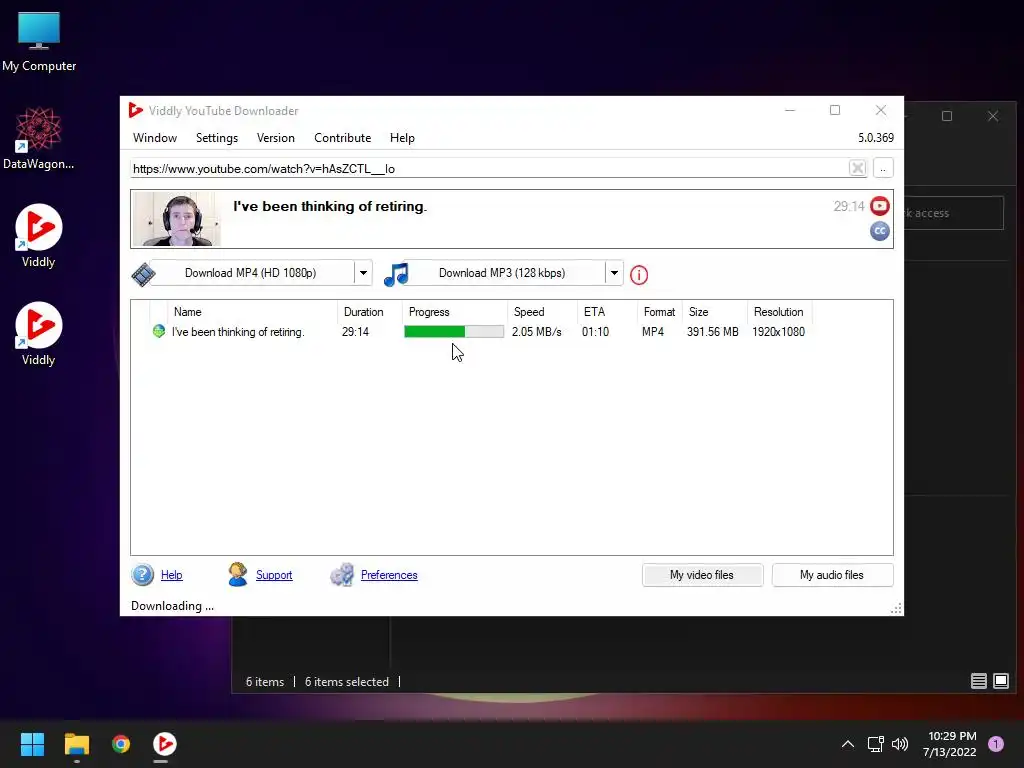Click the video title 'I've been thinking of retiring.' heading
The height and width of the screenshot is (768, 1024).
point(330,206)
